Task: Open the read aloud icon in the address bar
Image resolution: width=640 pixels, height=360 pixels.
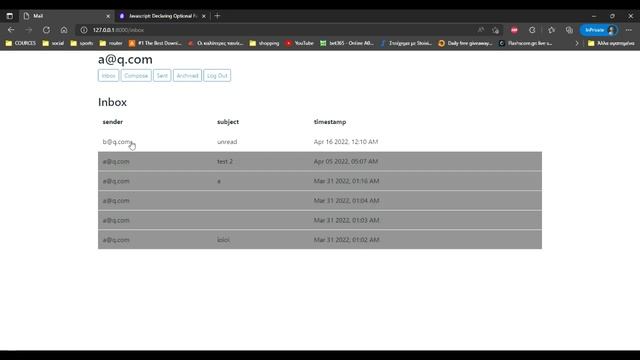Action: pyautogui.click(x=481, y=30)
